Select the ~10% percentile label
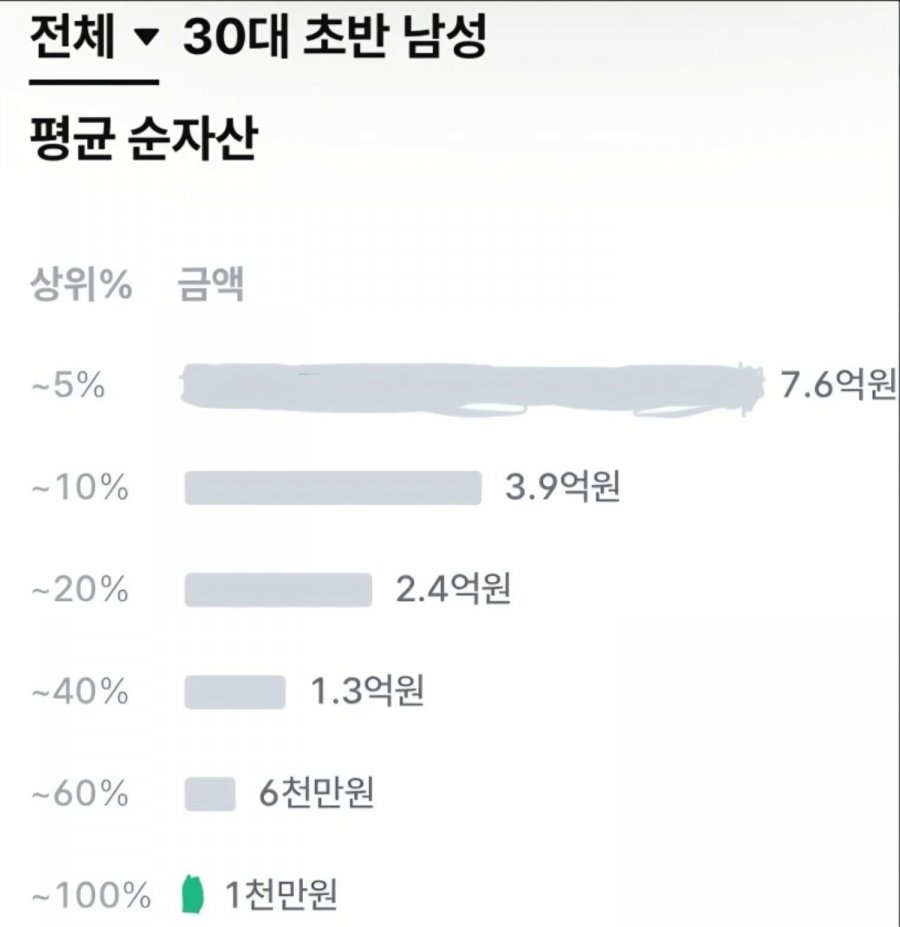Viewport: 900px width, 927px height. pyautogui.click(x=80, y=488)
